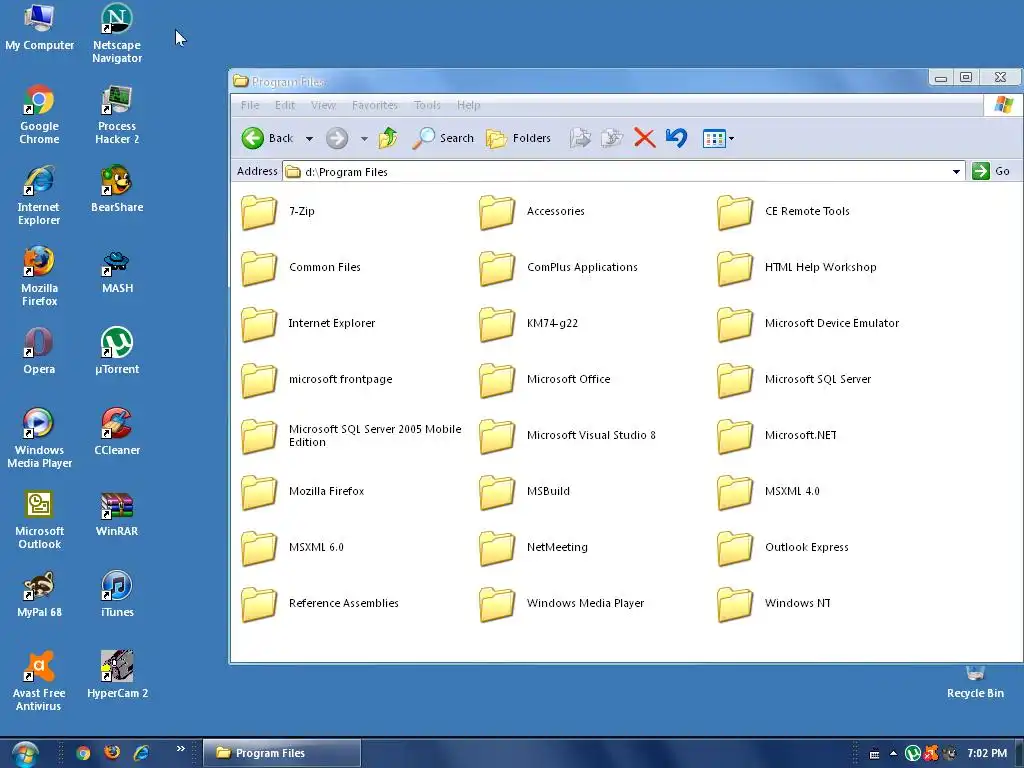Select the Internet Explorer folder

coord(308,324)
